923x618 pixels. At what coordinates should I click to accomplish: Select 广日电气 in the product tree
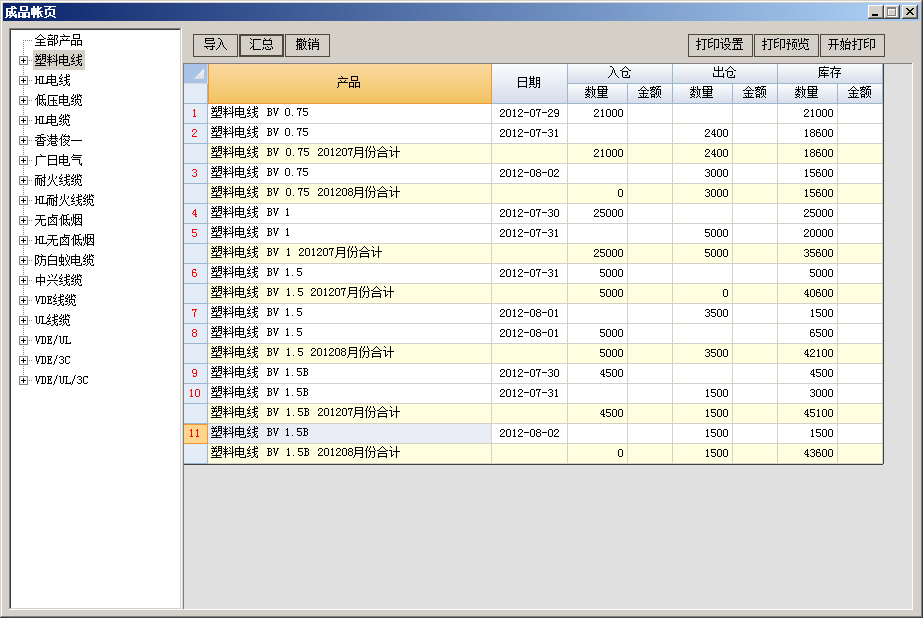click(x=58, y=161)
